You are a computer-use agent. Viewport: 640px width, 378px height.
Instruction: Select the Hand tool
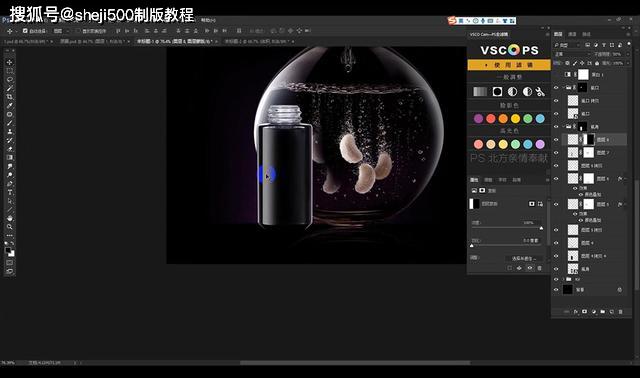[x=9, y=218]
